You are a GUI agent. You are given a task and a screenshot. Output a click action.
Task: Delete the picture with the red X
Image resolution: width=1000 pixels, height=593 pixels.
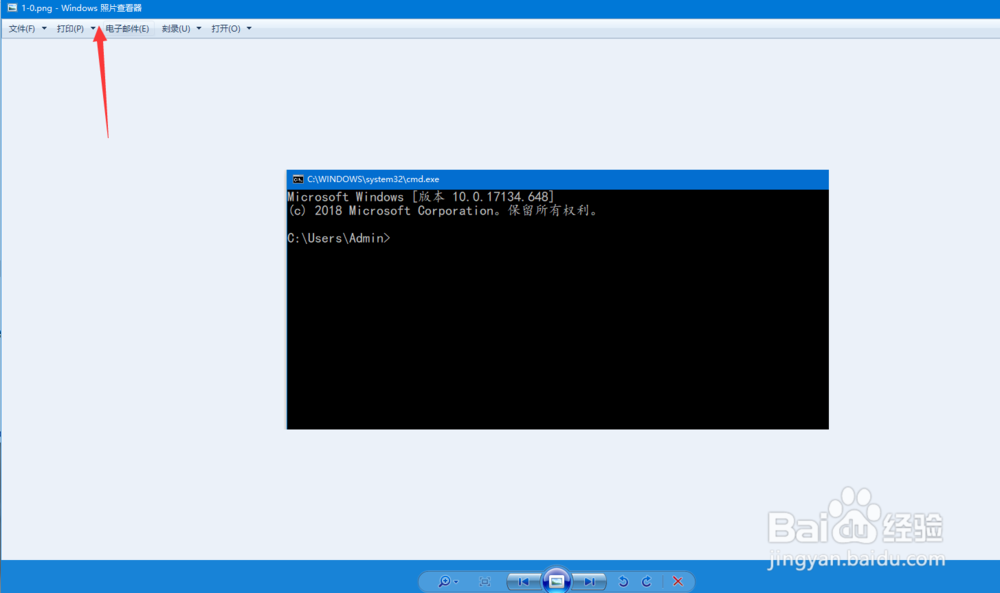point(678,582)
